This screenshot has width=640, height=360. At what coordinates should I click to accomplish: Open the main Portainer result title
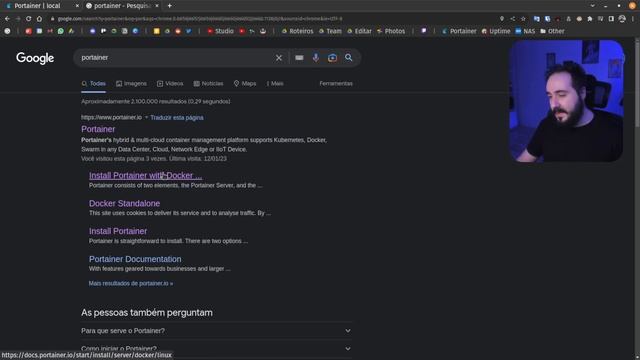tap(98, 129)
